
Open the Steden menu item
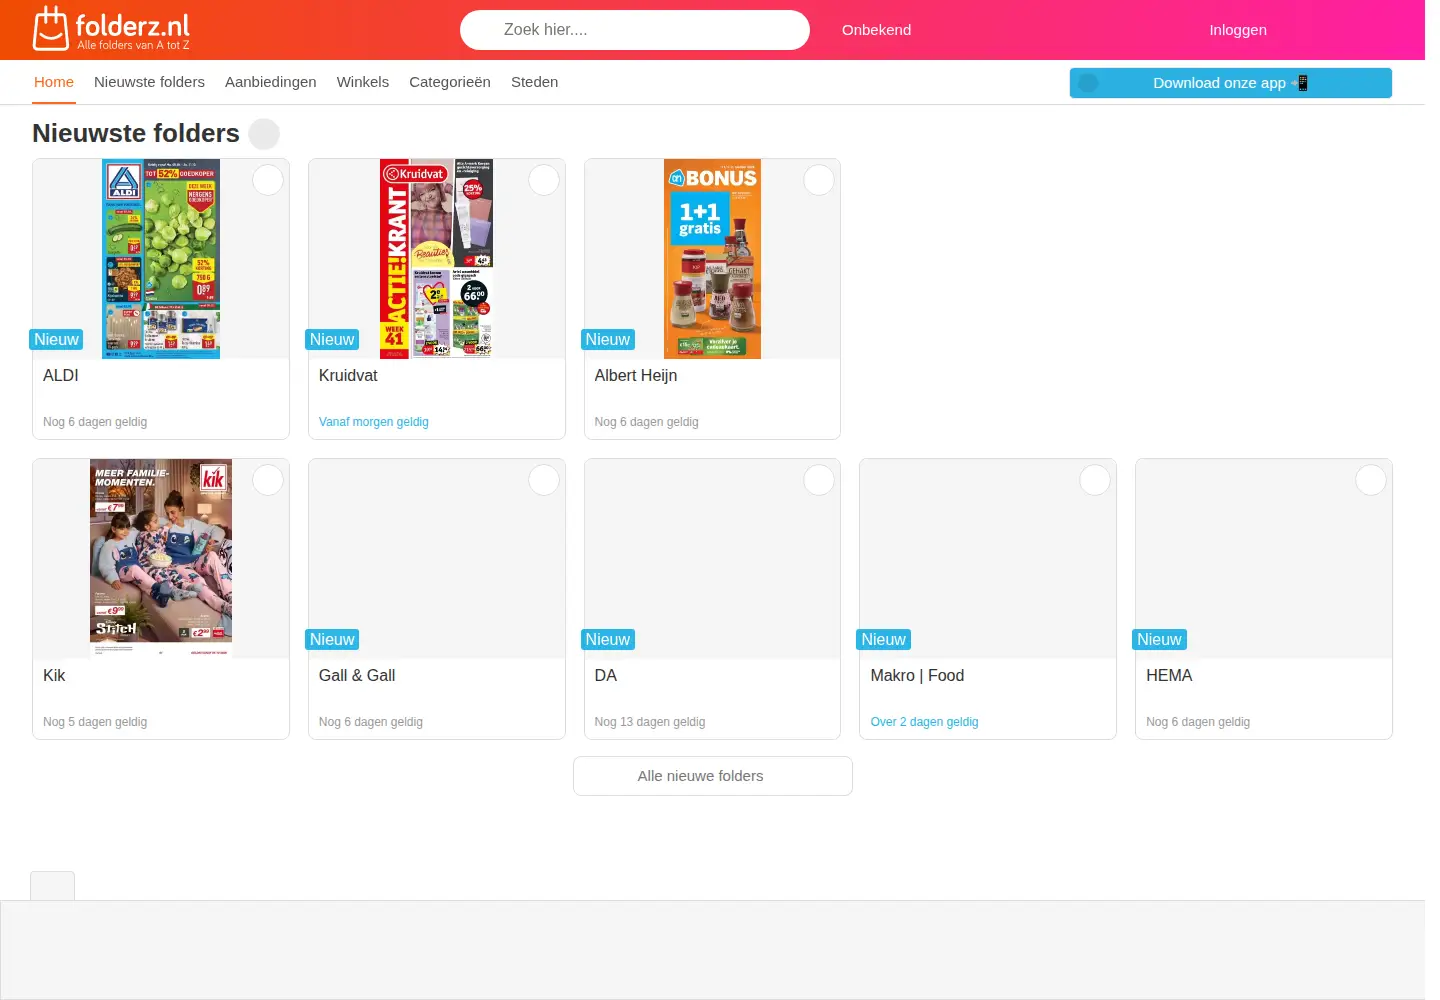(x=534, y=82)
